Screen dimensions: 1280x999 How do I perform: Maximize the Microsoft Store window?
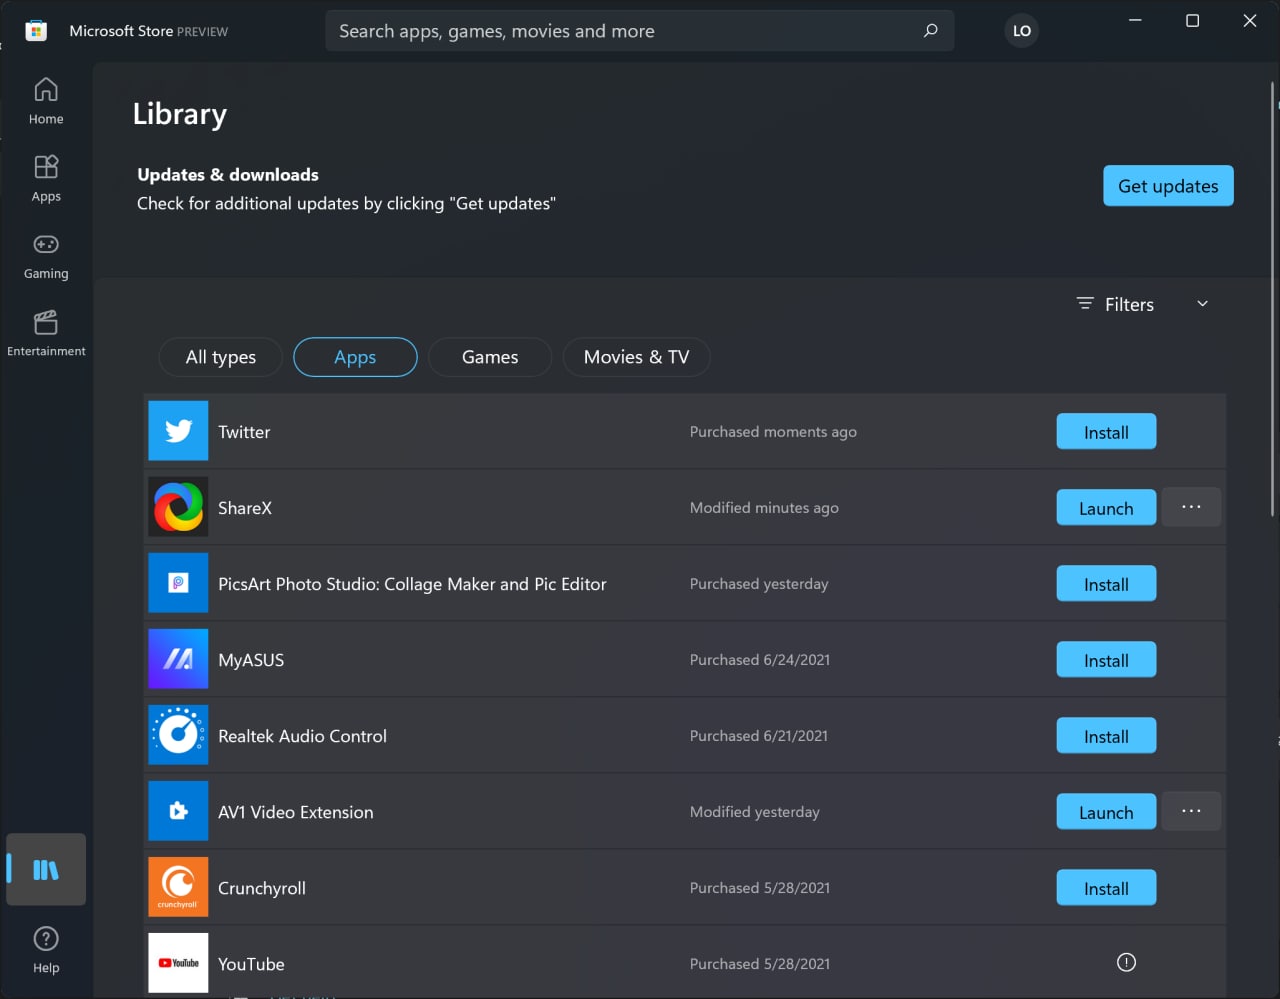point(1192,20)
